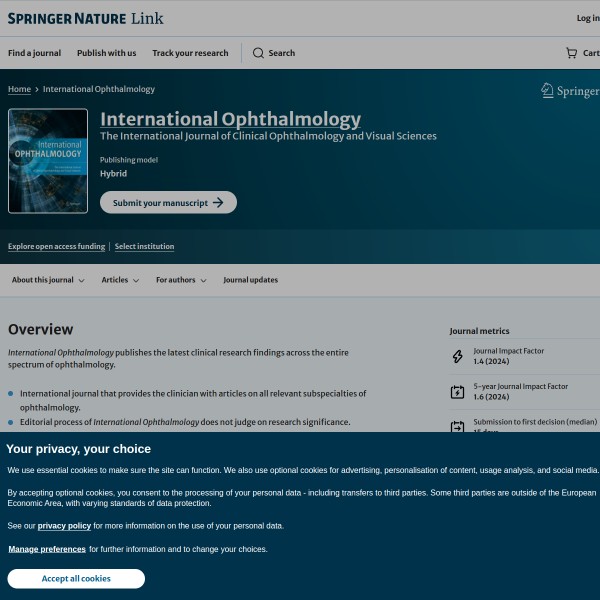Open the shopping cart icon
This screenshot has width=600, height=600.
(571, 53)
